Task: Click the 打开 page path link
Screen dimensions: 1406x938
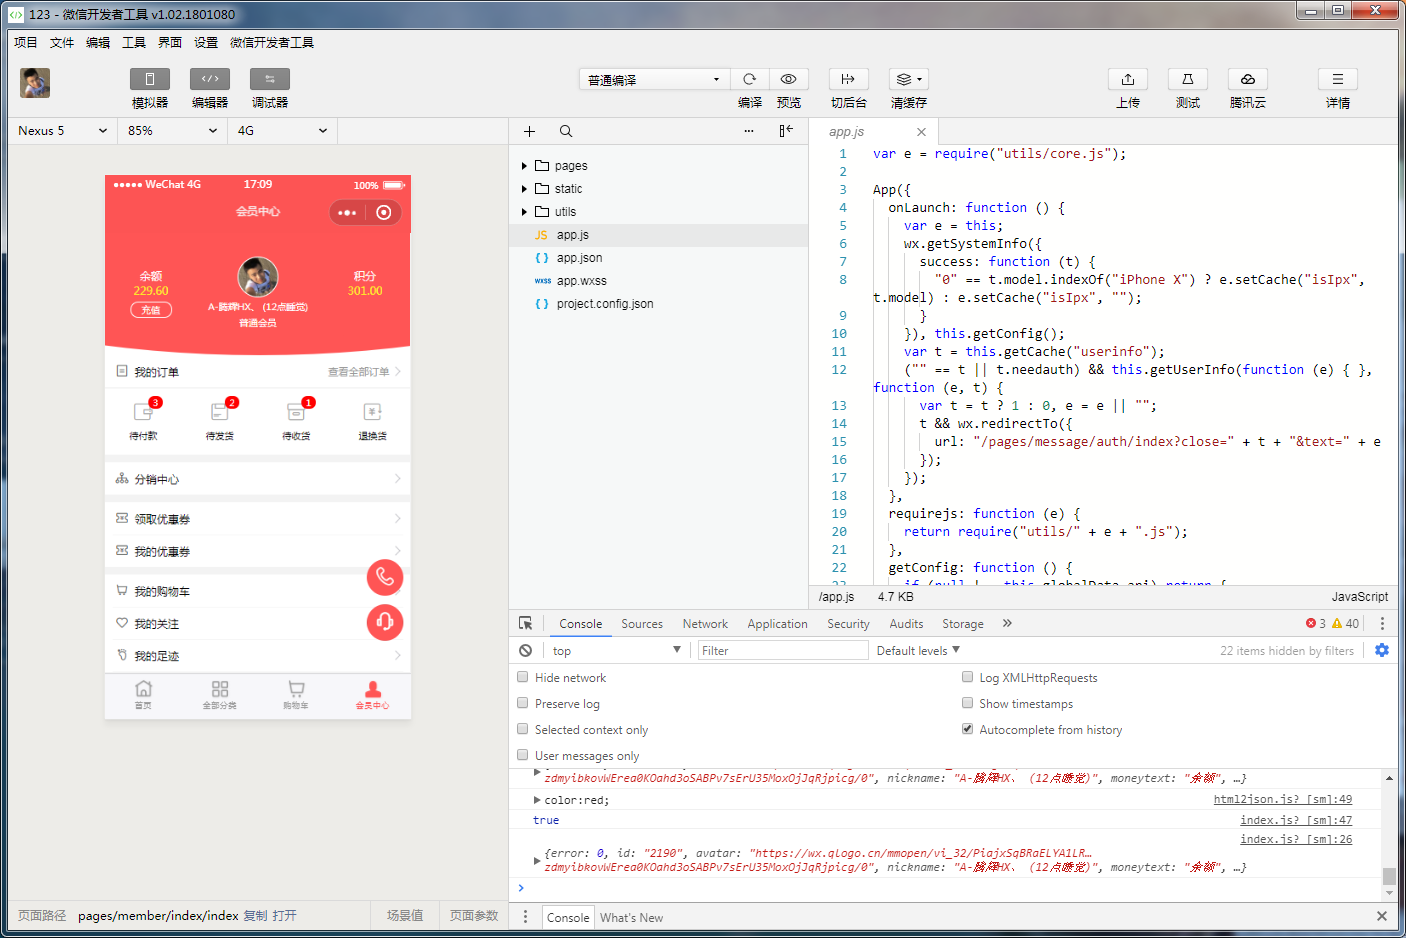Action: coord(285,915)
